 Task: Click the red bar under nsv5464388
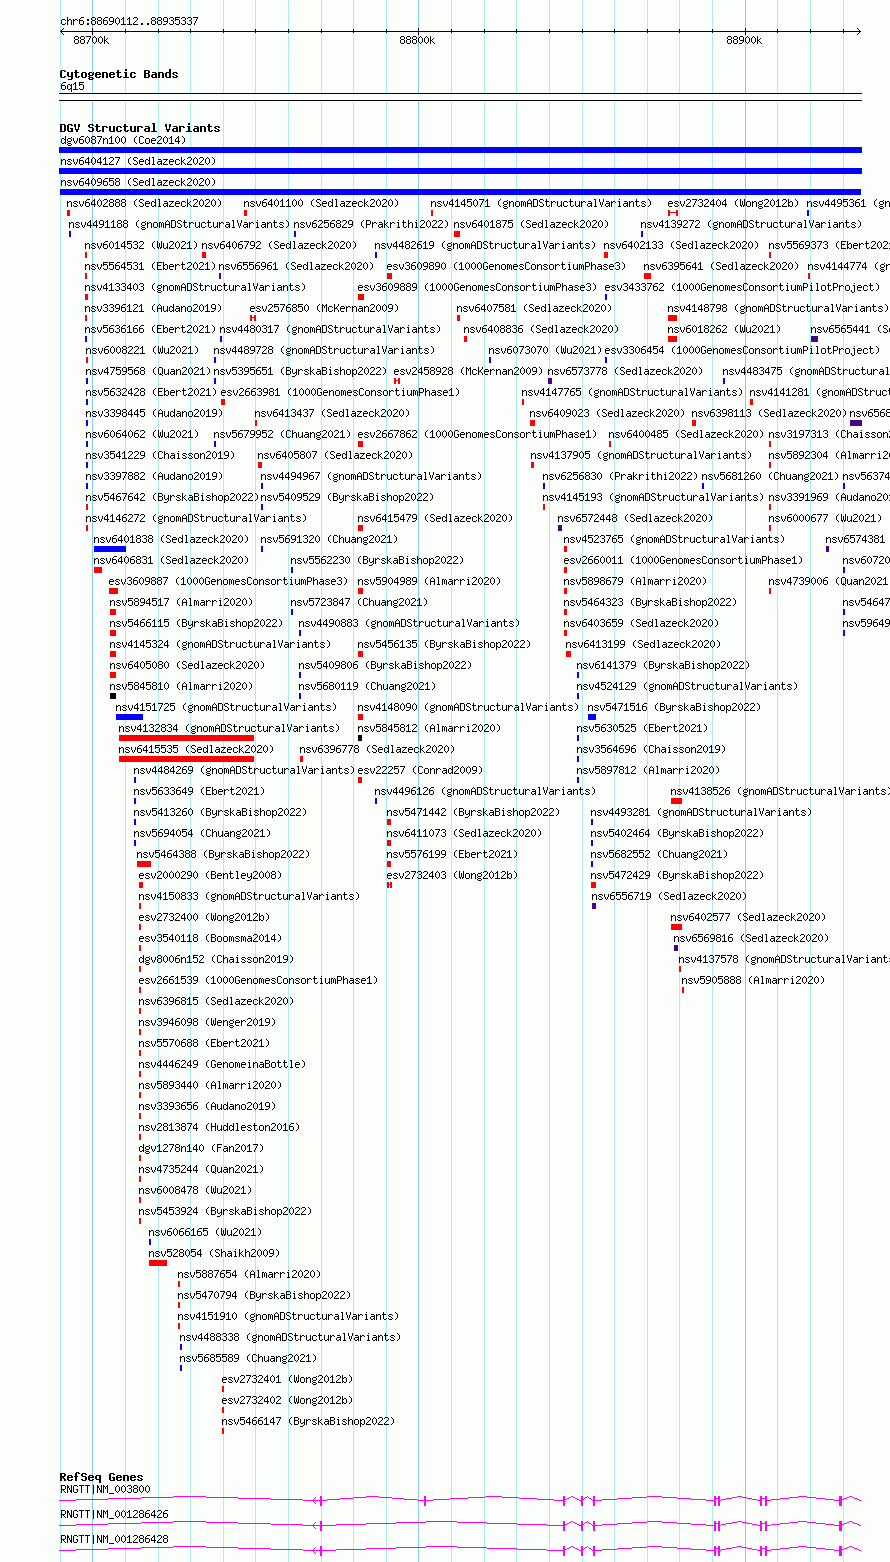pos(144,864)
